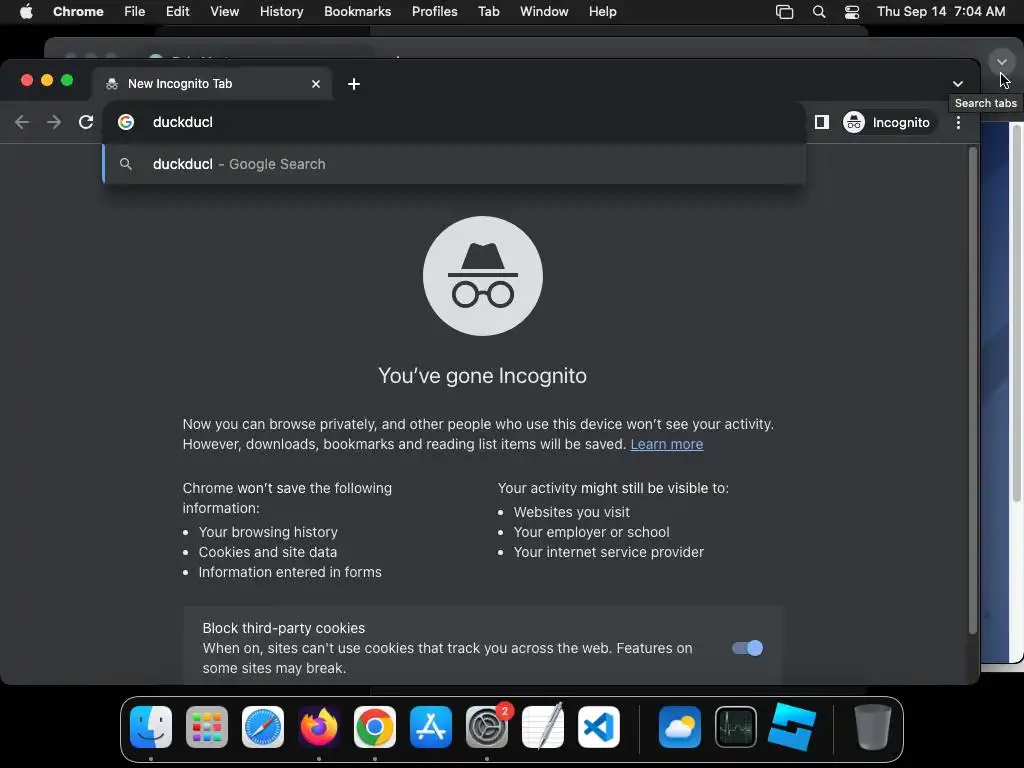Screen dimensions: 1024x768
Task: Open the Bookmarks menu
Action: (358, 12)
